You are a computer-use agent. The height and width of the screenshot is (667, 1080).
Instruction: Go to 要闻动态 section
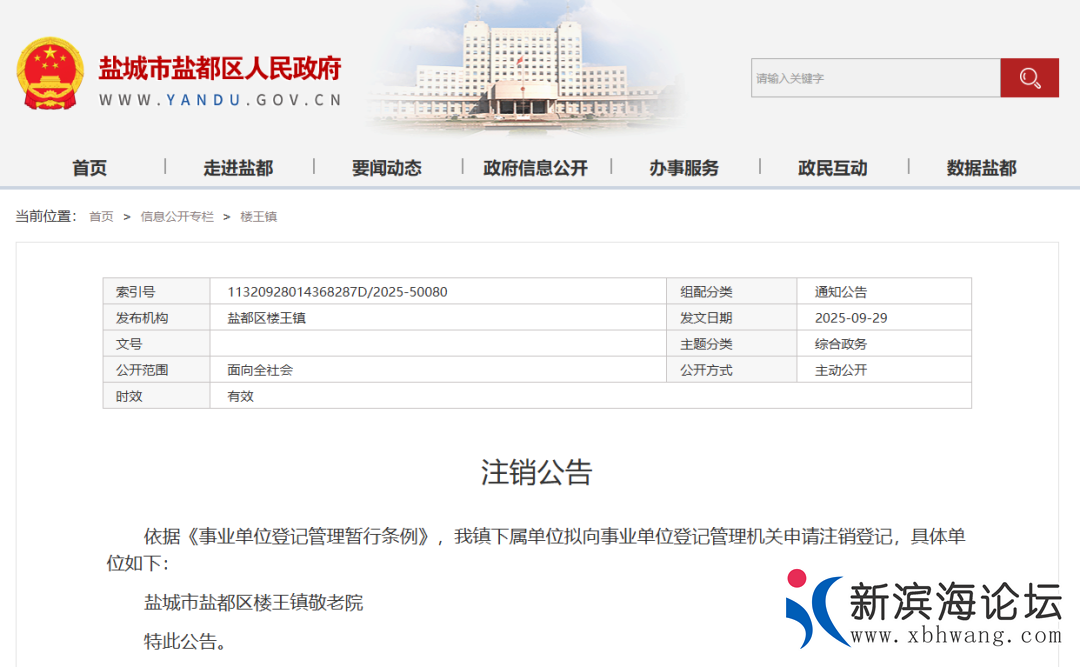click(x=387, y=168)
